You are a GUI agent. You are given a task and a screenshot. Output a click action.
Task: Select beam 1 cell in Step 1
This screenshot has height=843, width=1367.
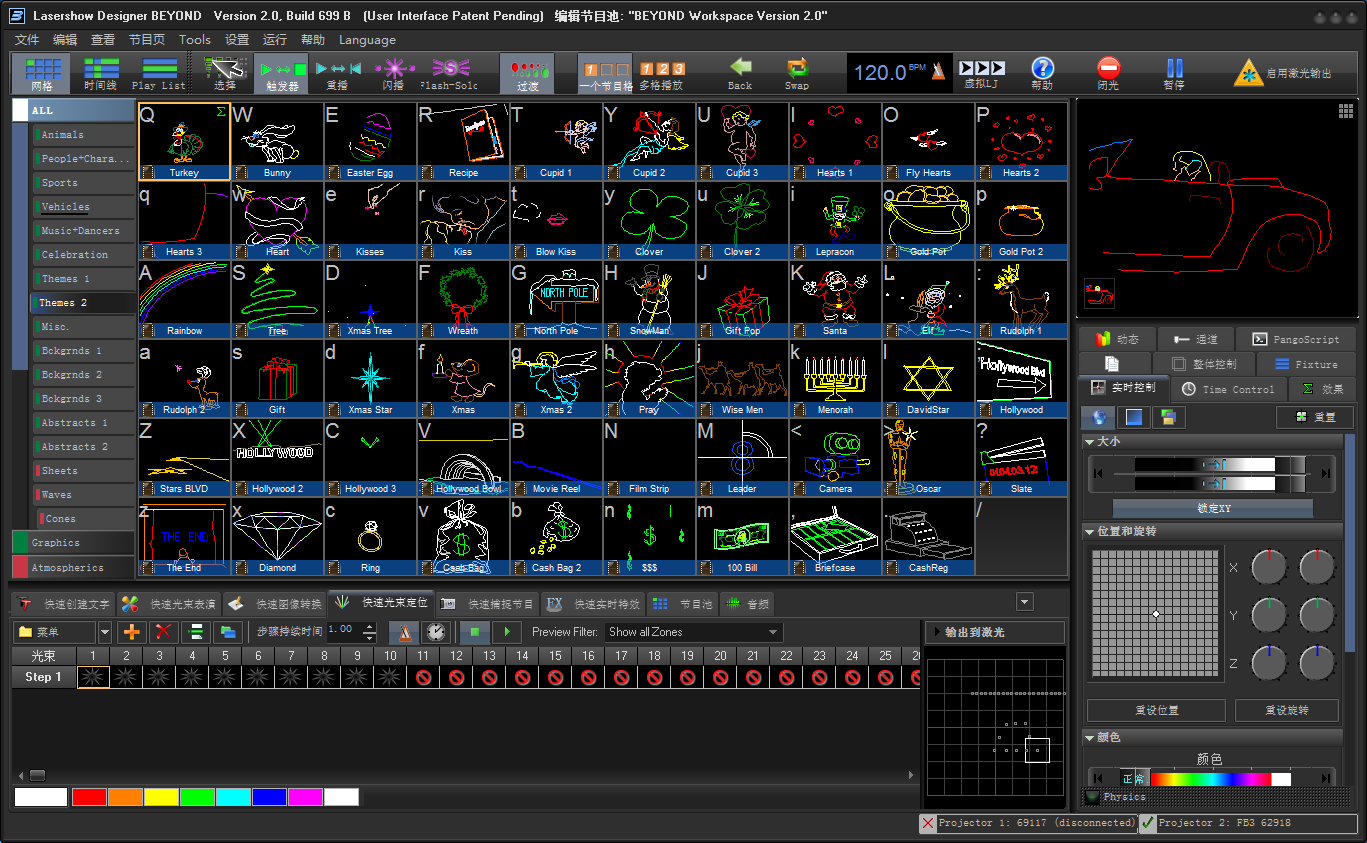click(x=93, y=677)
